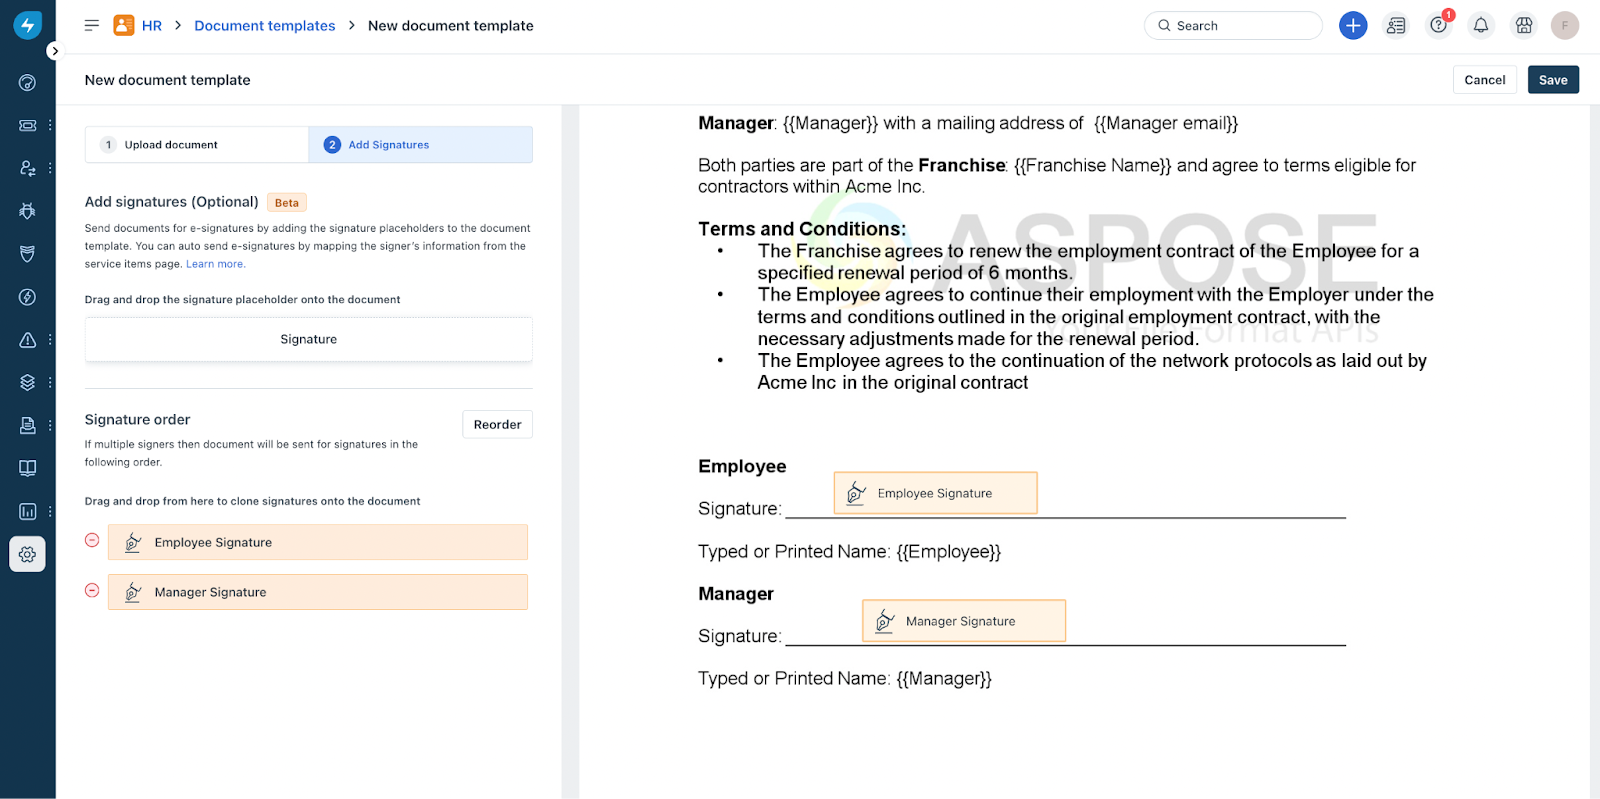
Task: Open the Releases lightning-circle sidebar icon
Action: click(x=27, y=297)
